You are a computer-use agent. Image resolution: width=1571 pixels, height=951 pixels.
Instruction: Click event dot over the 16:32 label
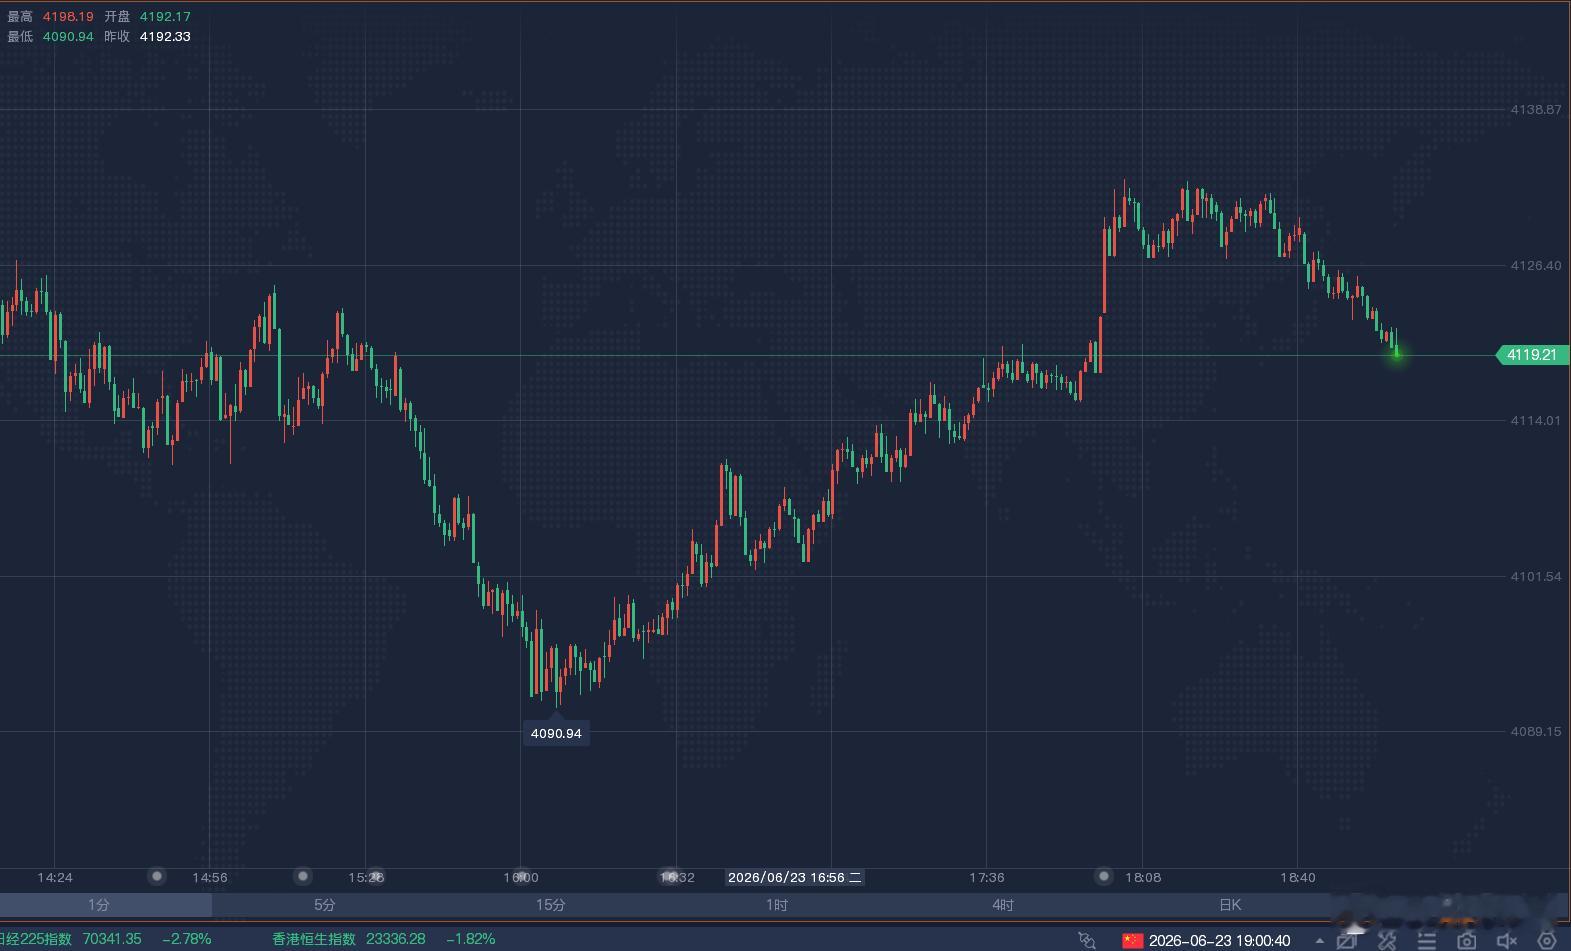(x=670, y=876)
